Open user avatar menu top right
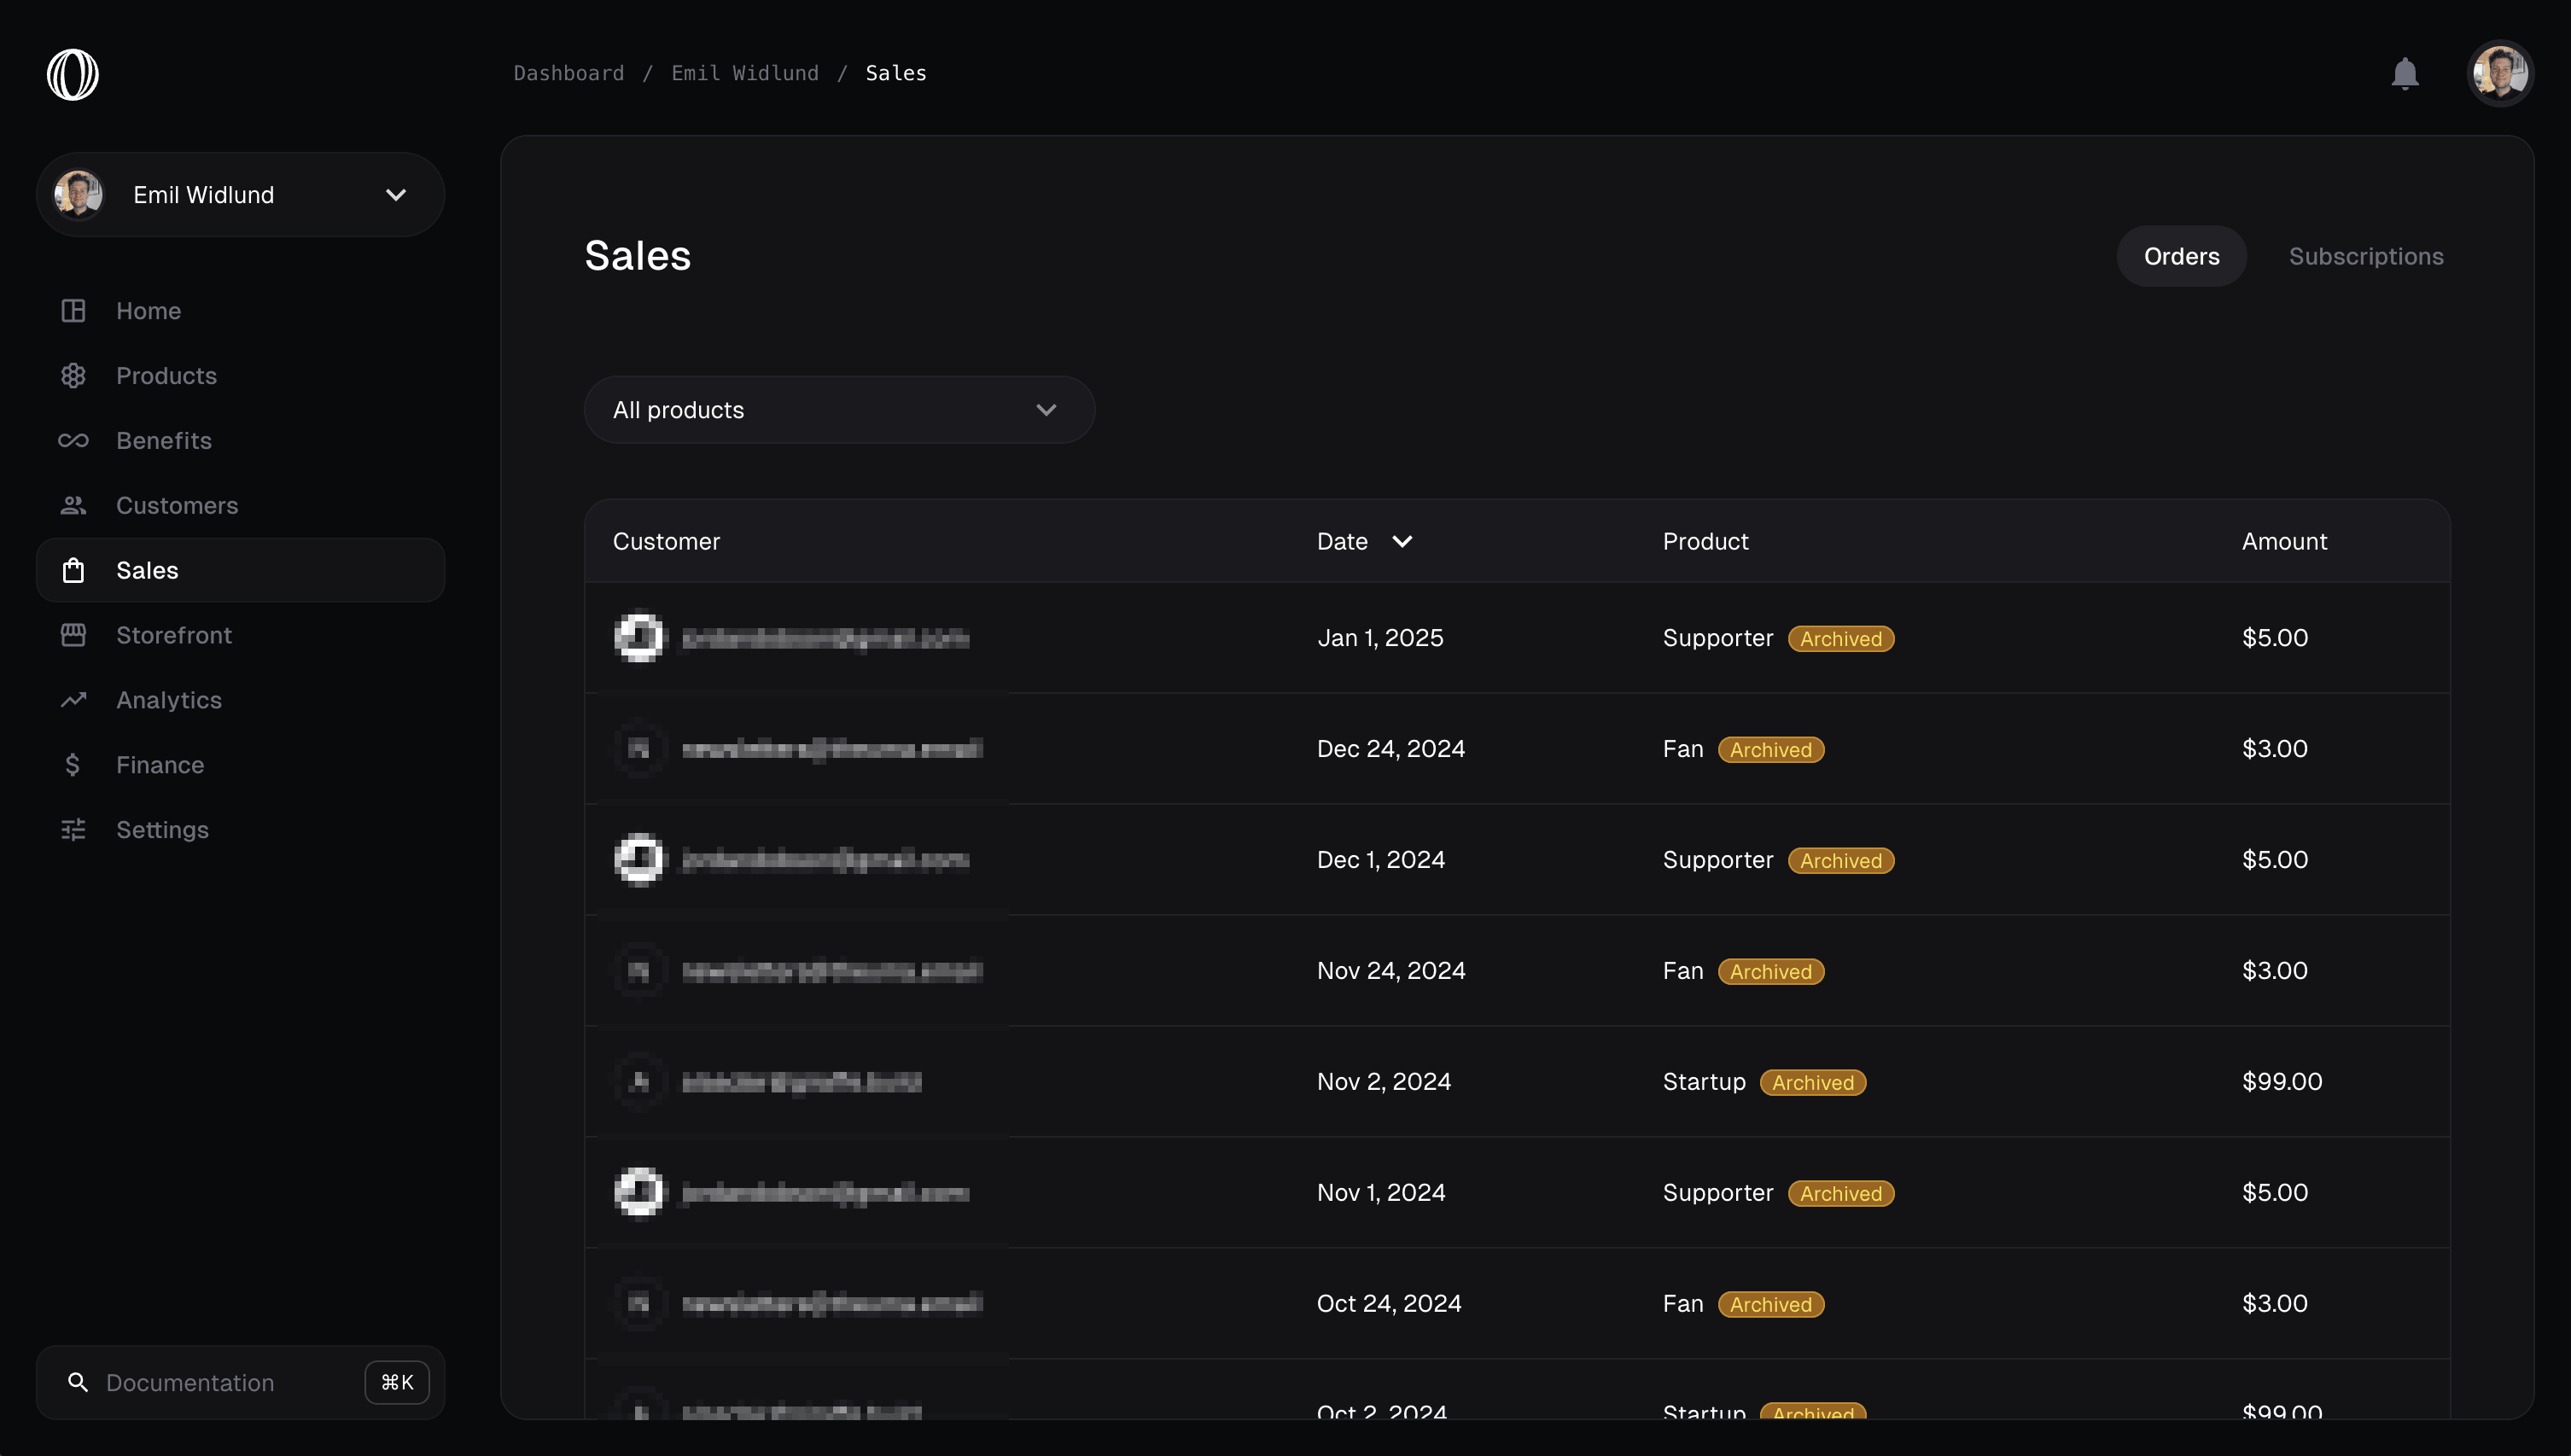 pos(2499,73)
